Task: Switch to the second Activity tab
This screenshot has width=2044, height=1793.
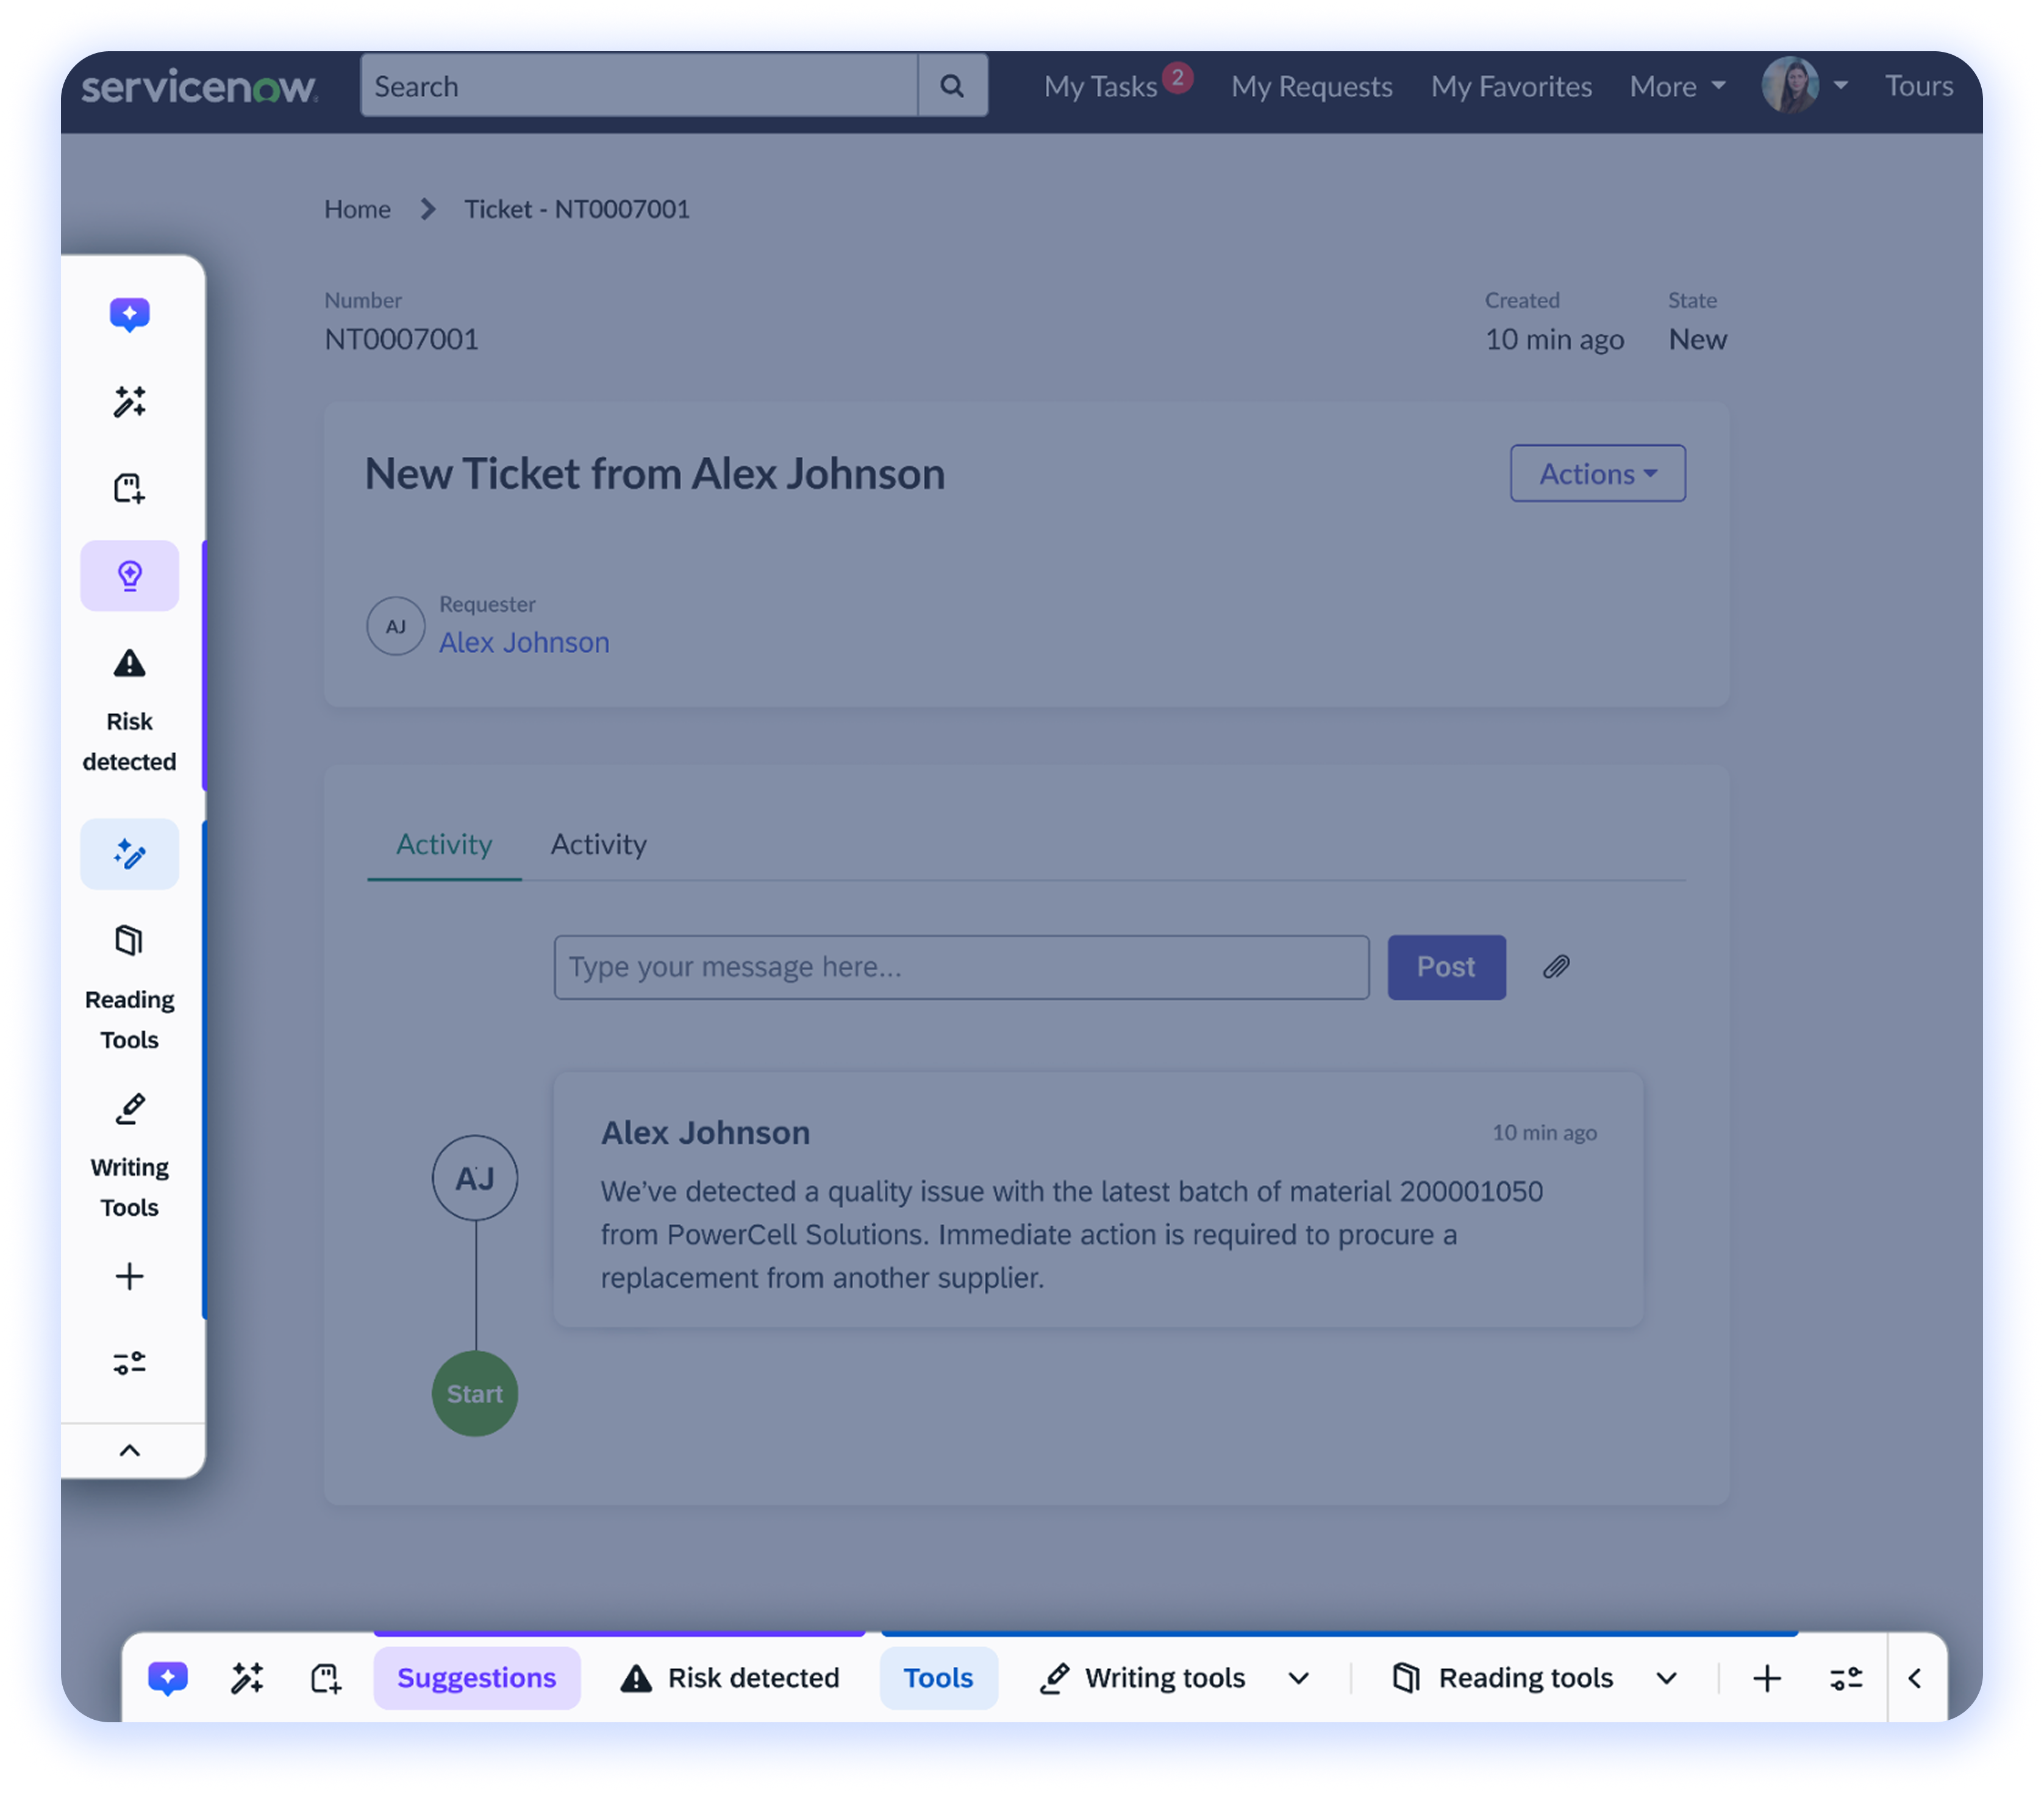Action: pos(598,844)
